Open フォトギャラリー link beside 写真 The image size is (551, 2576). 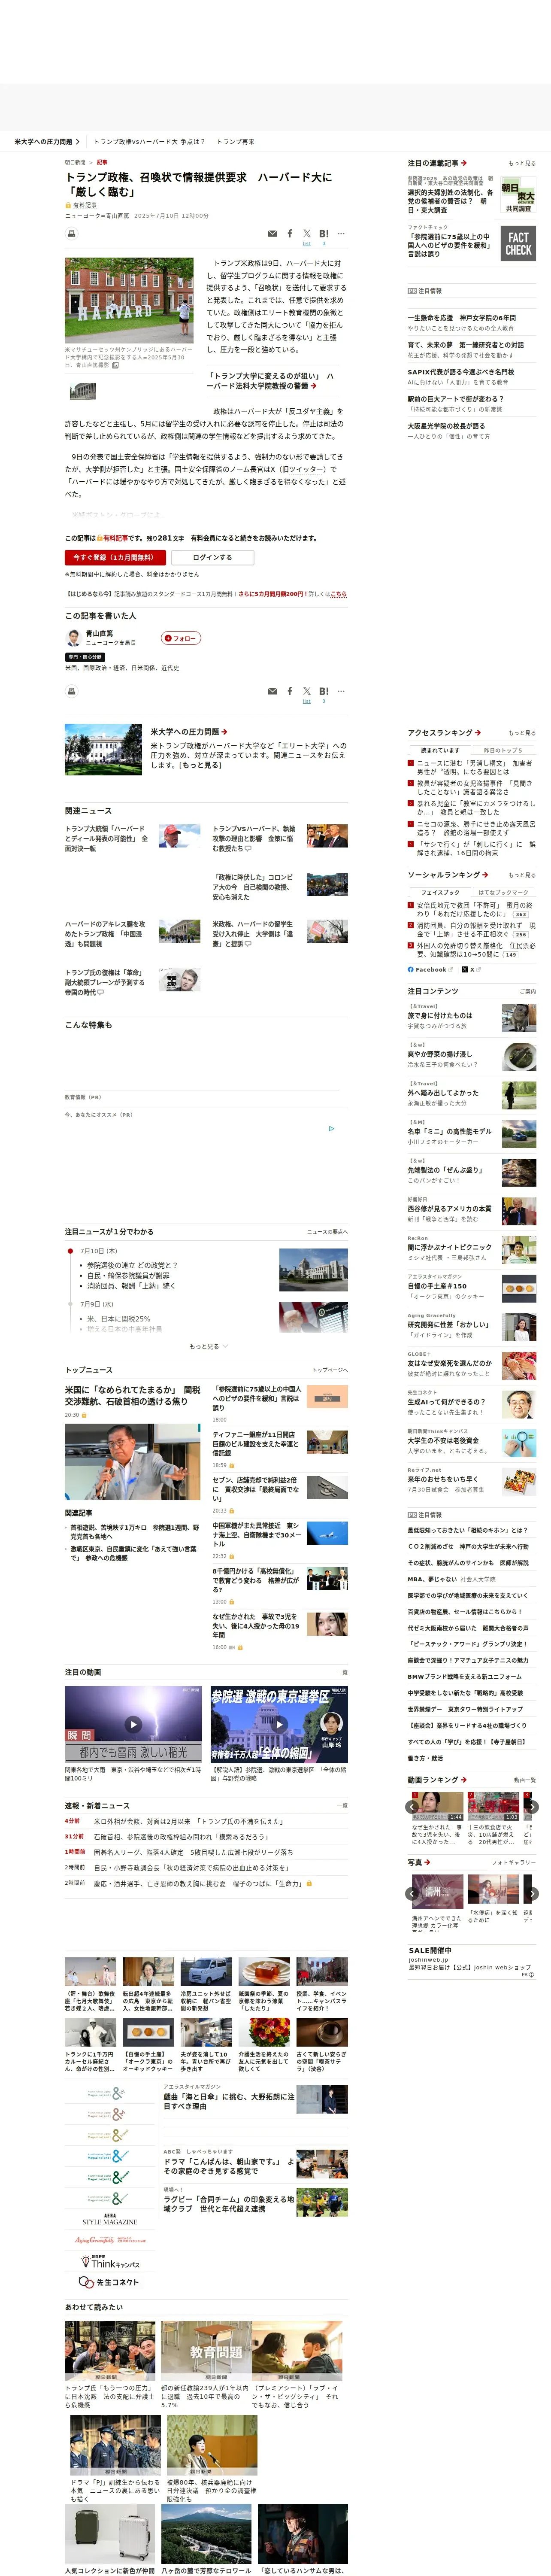tap(514, 1862)
